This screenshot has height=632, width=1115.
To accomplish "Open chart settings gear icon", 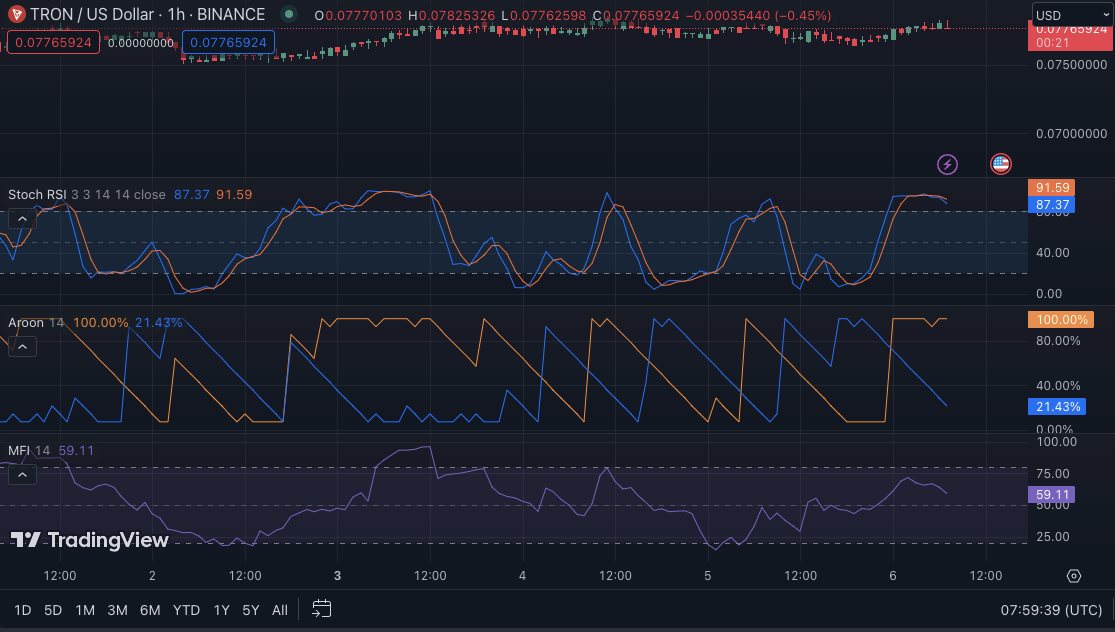I will tap(1074, 576).
